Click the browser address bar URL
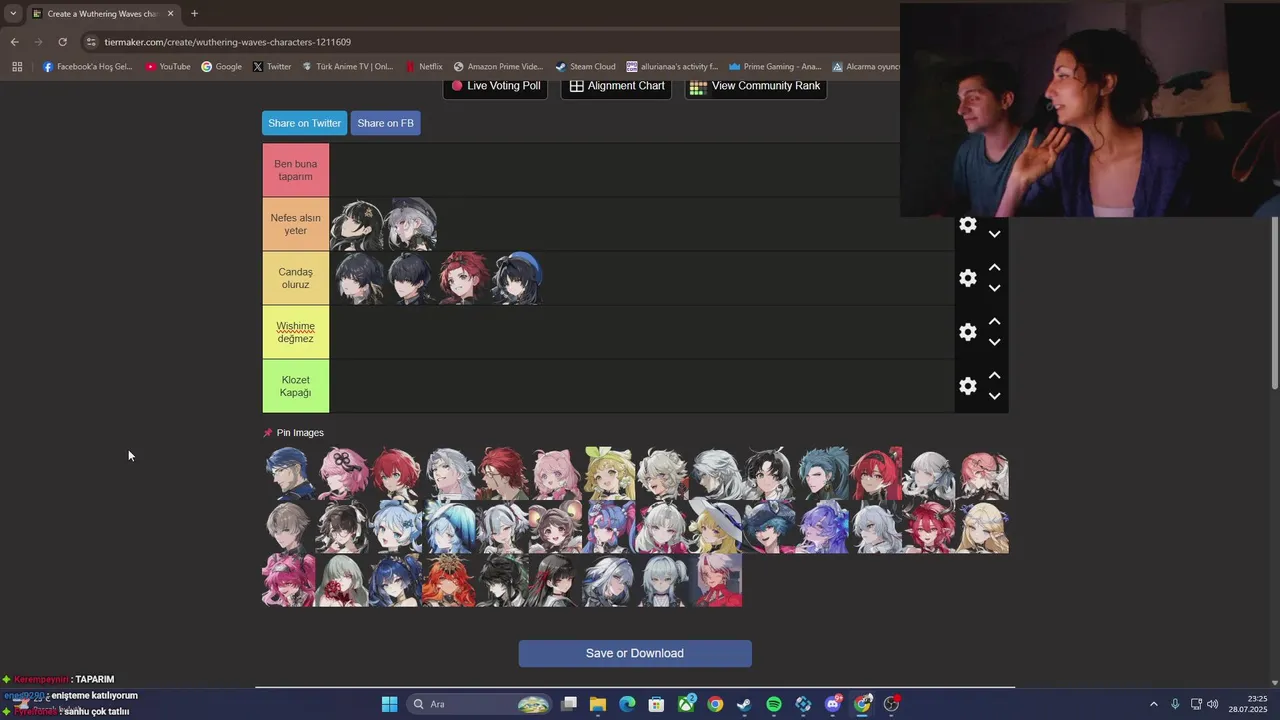Viewport: 1280px width, 720px height. click(x=227, y=42)
